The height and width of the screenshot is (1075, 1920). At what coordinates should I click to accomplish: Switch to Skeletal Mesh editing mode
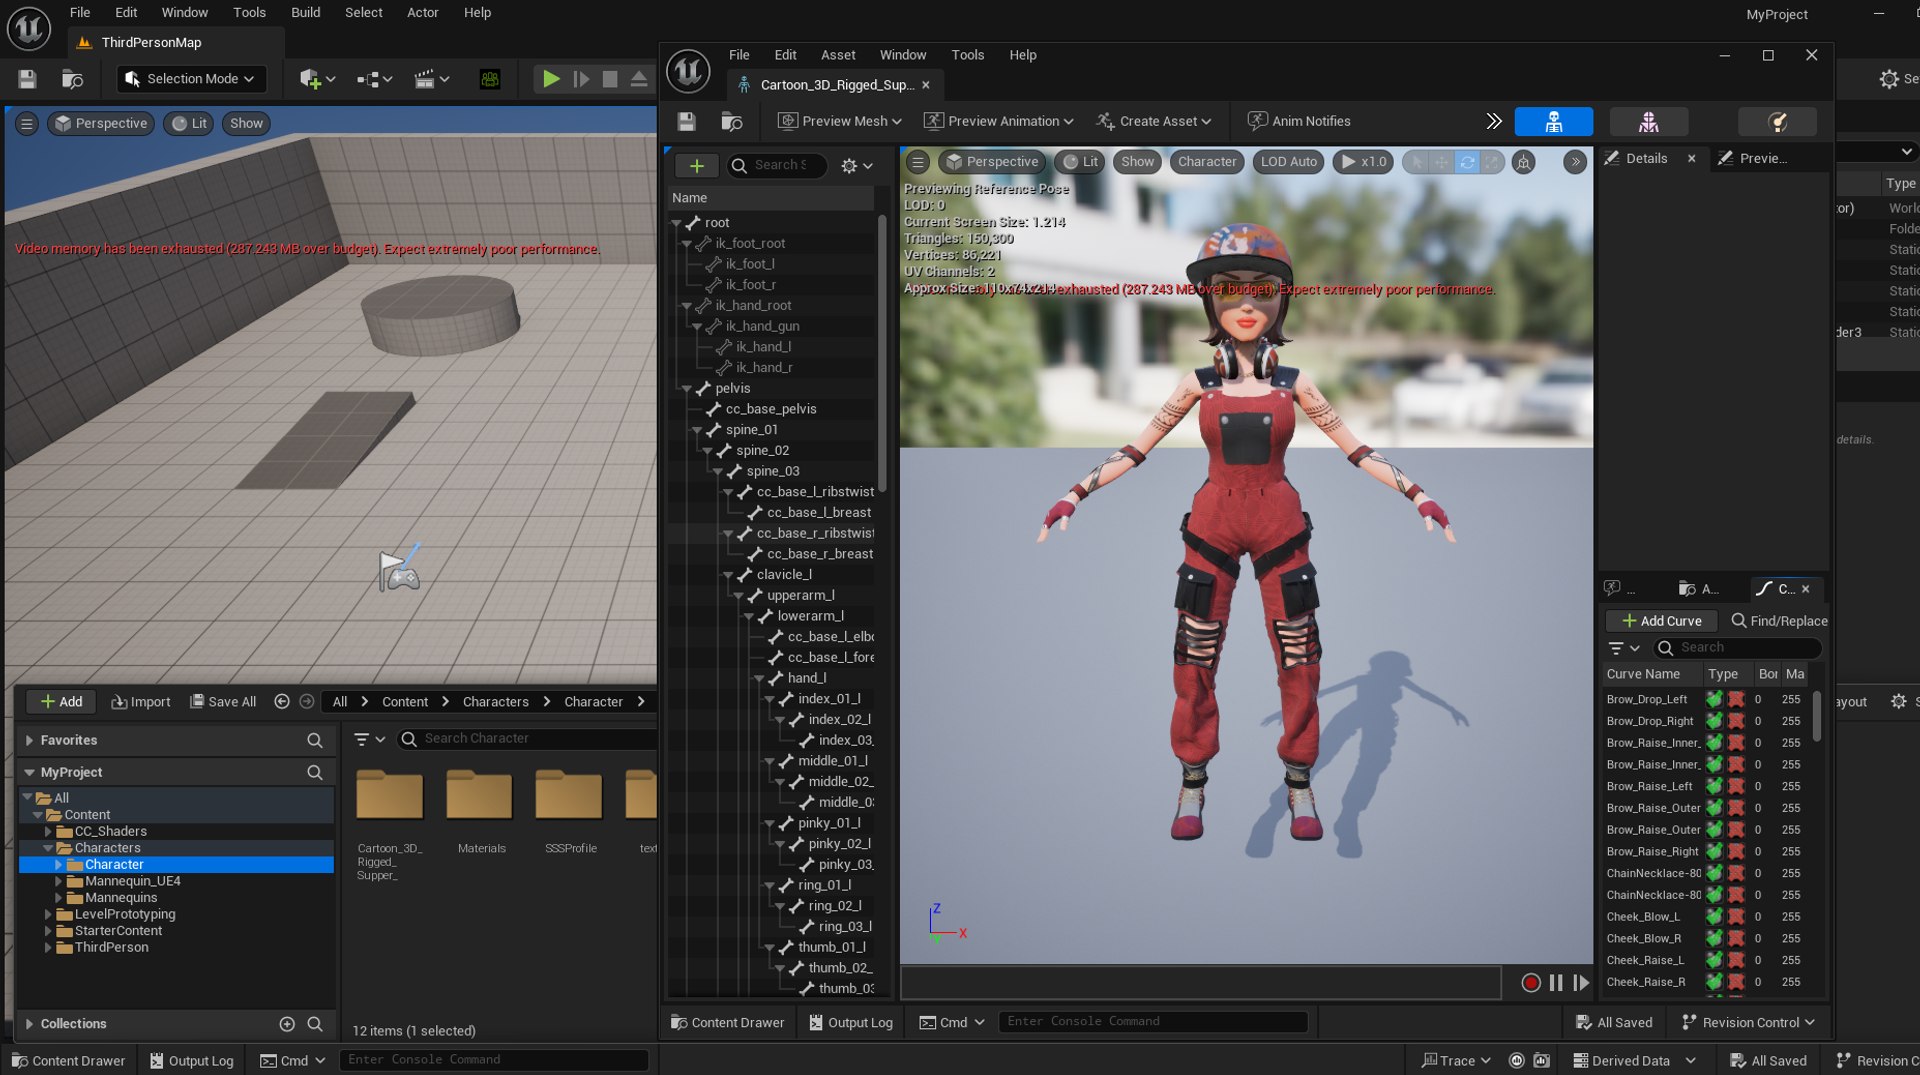[x=1648, y=121]
